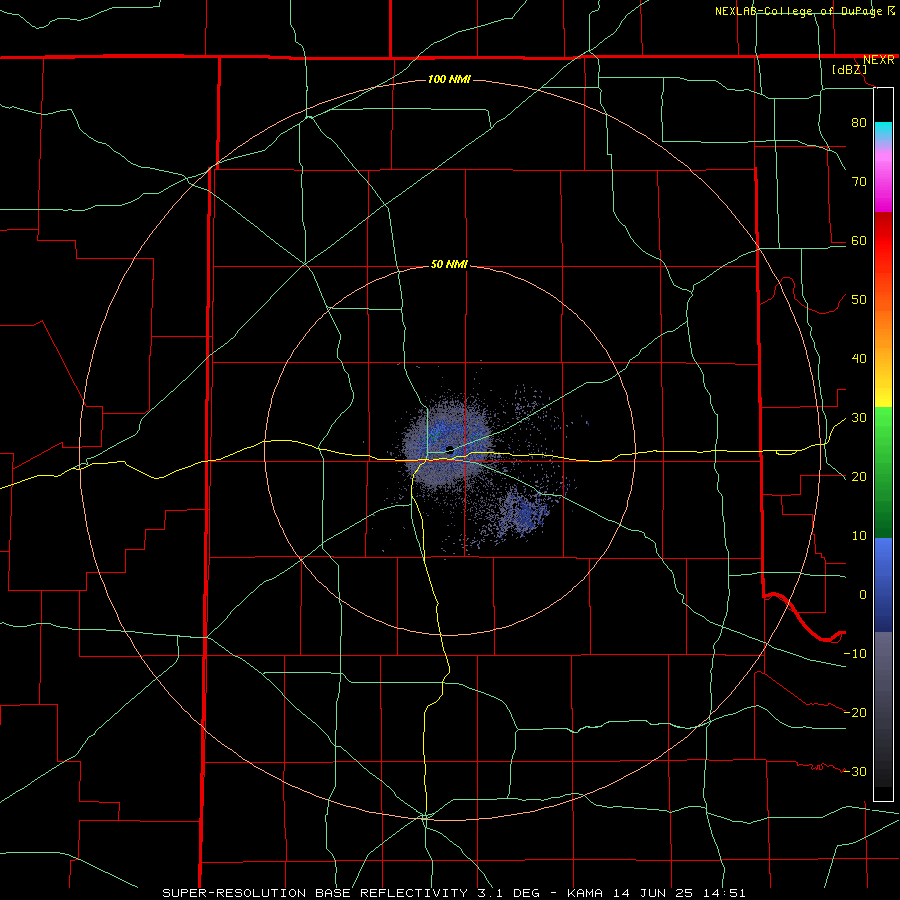Click the "NEXR" label above the color scale
The image size is (900, 900).
click(x=878, y=60)
